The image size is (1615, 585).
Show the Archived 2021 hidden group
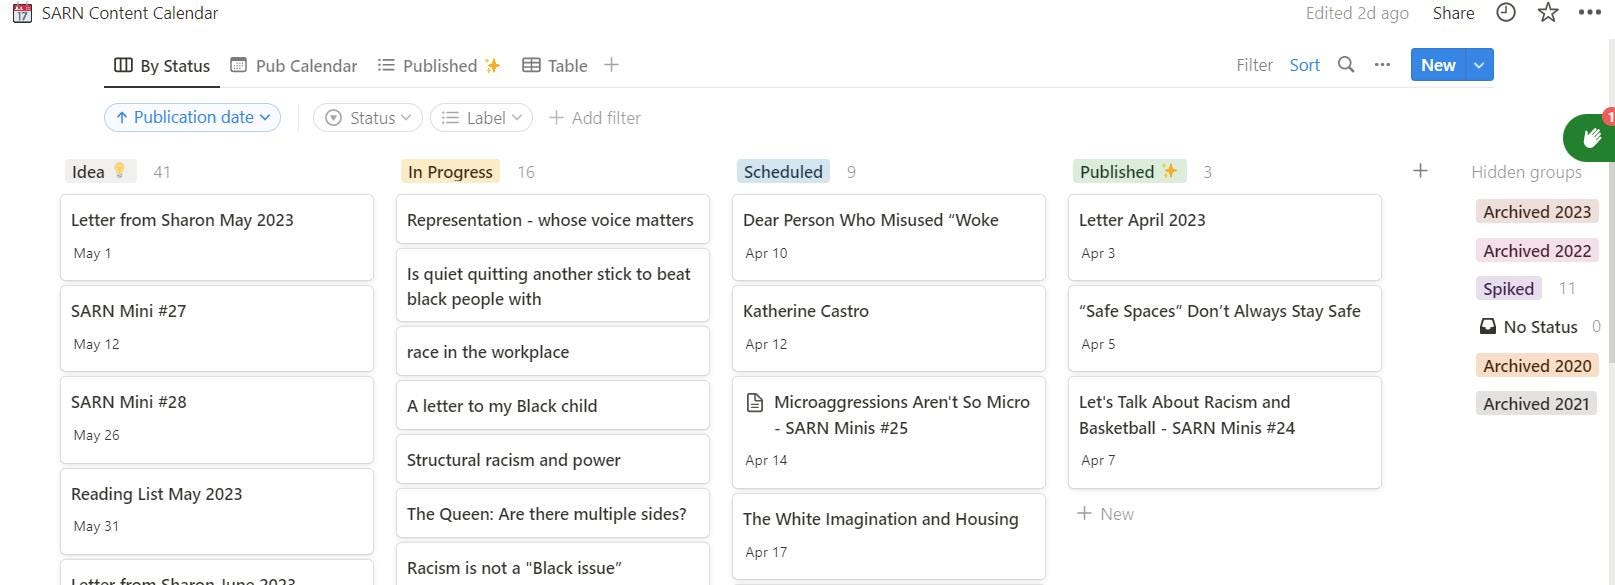1536,404
